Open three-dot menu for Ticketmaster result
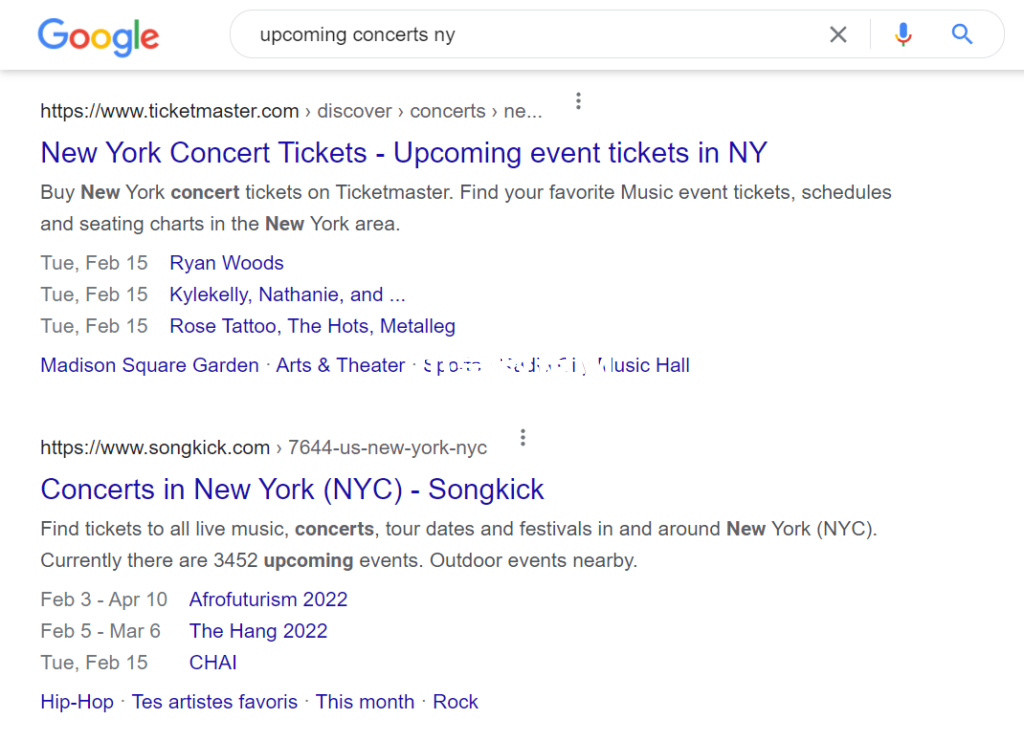1024x741 pixels. 578,101
